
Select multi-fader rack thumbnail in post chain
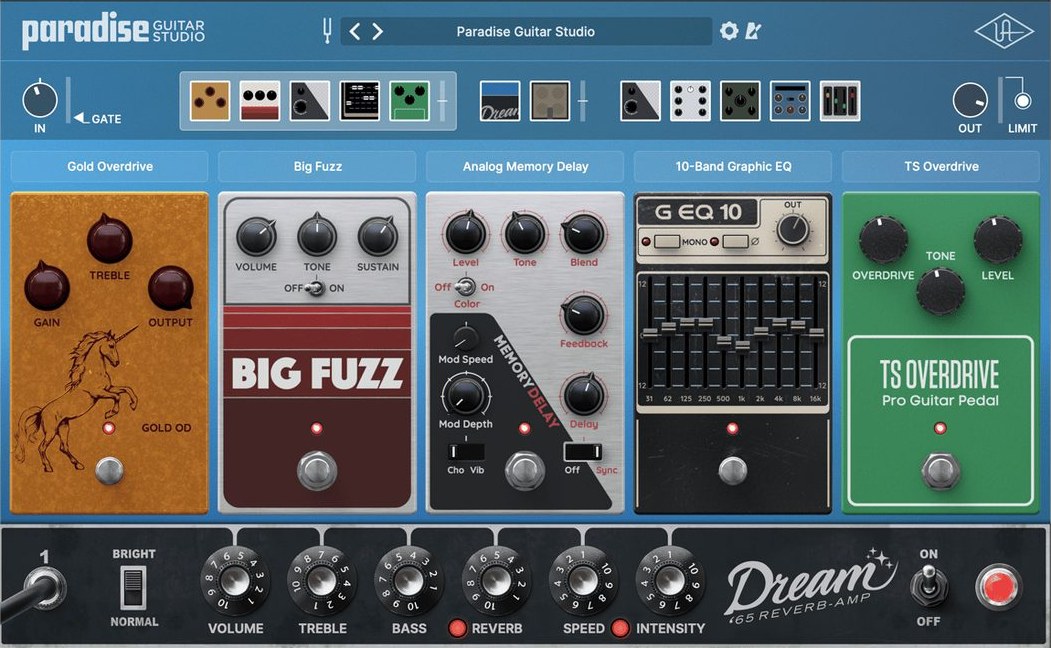[840, 101]
